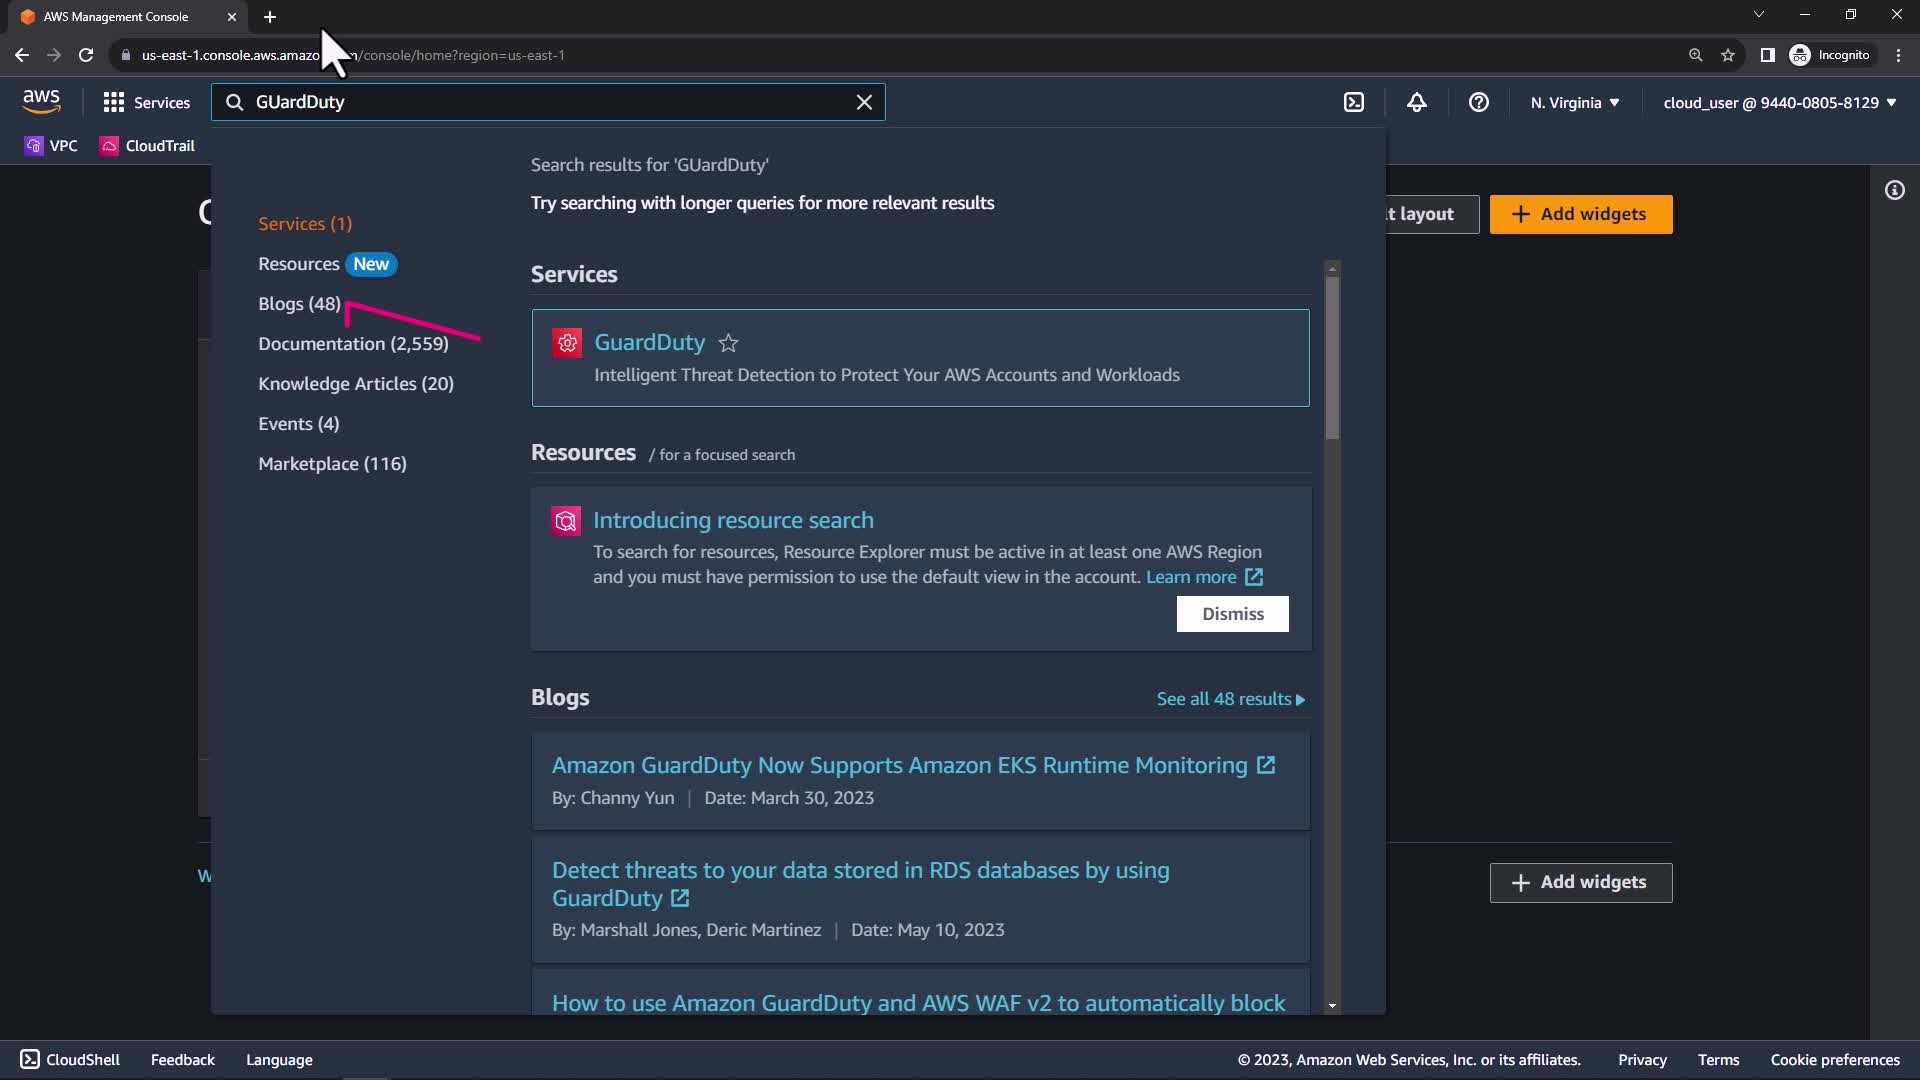The image size is (1920, 1080).
Task: Click the AWS logo home icon
Action: pos(41,101)
